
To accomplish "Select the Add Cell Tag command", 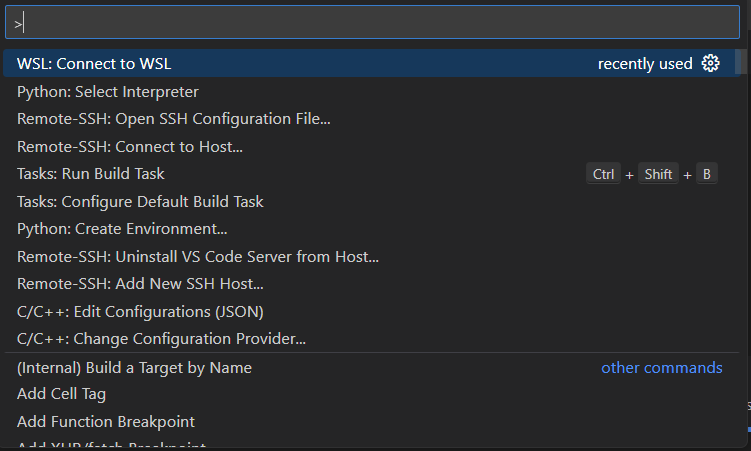I will click(372, 394).
